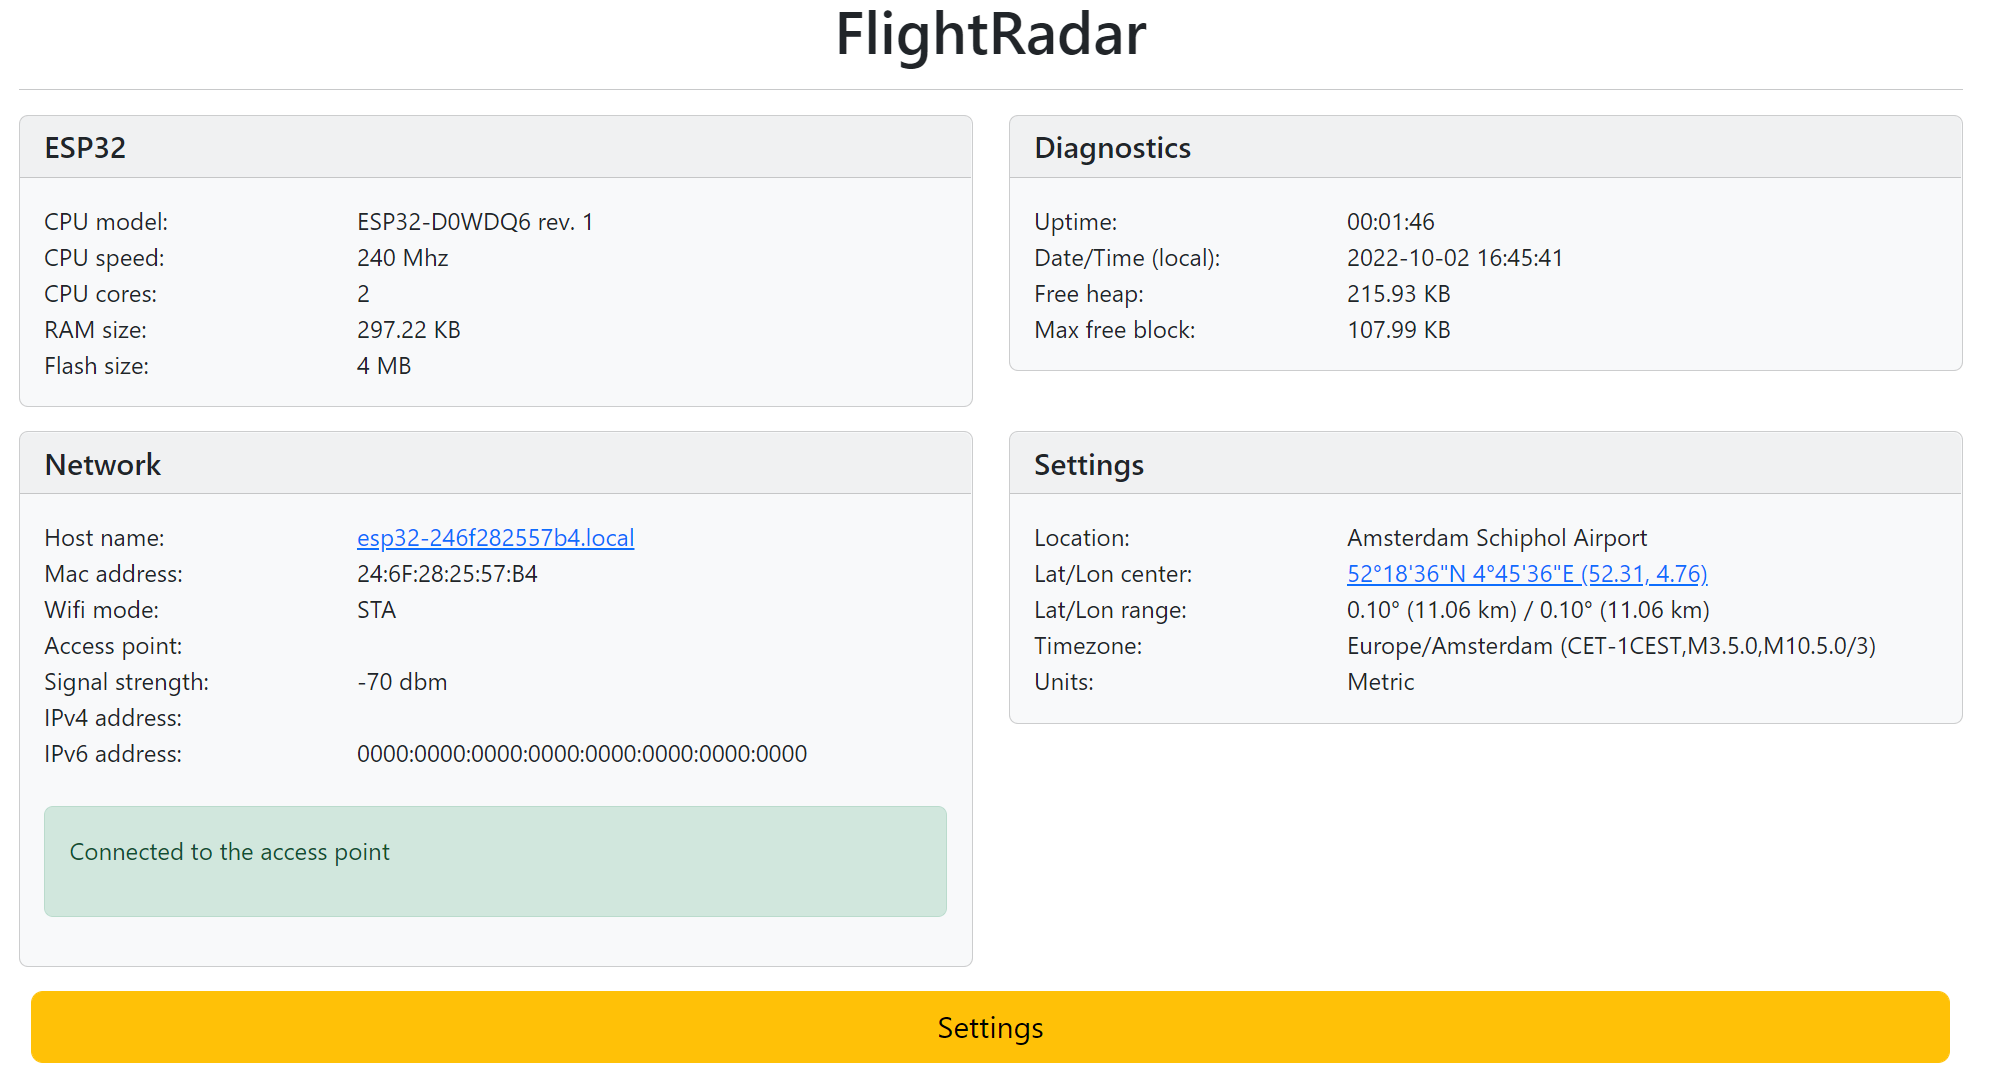The height and width of the screenshot is (1074, 1989).
Task: Select the value ESP32-D0WDQ6 rev. 1
Action: (x=475, y=222)
